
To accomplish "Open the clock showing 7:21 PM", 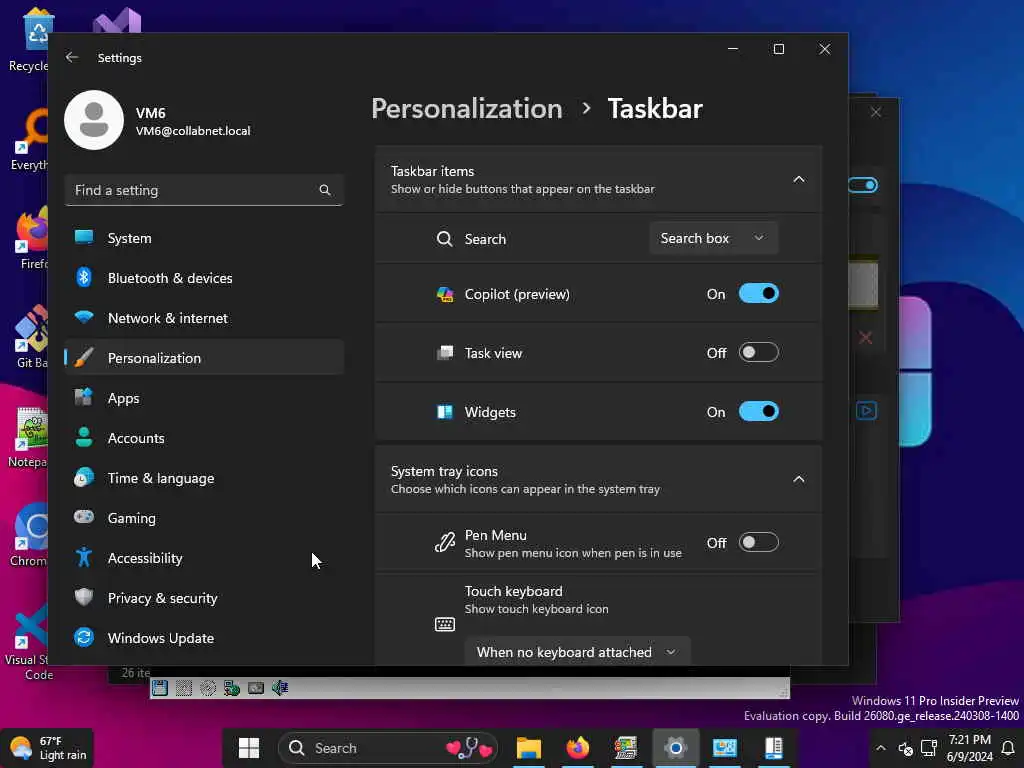I will 969,748.
